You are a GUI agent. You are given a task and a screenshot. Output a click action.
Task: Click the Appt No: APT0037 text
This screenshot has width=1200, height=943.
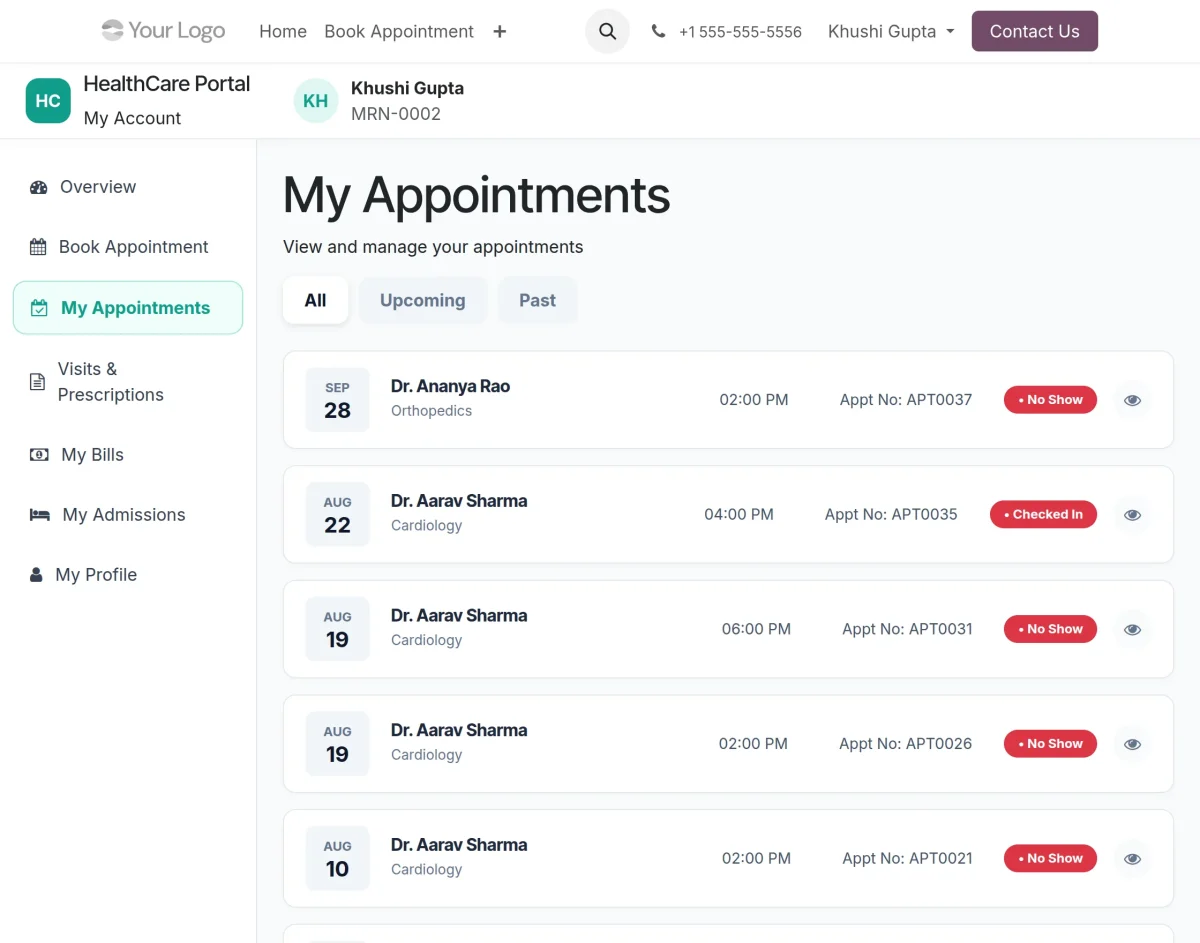click(x=906, y=400)
